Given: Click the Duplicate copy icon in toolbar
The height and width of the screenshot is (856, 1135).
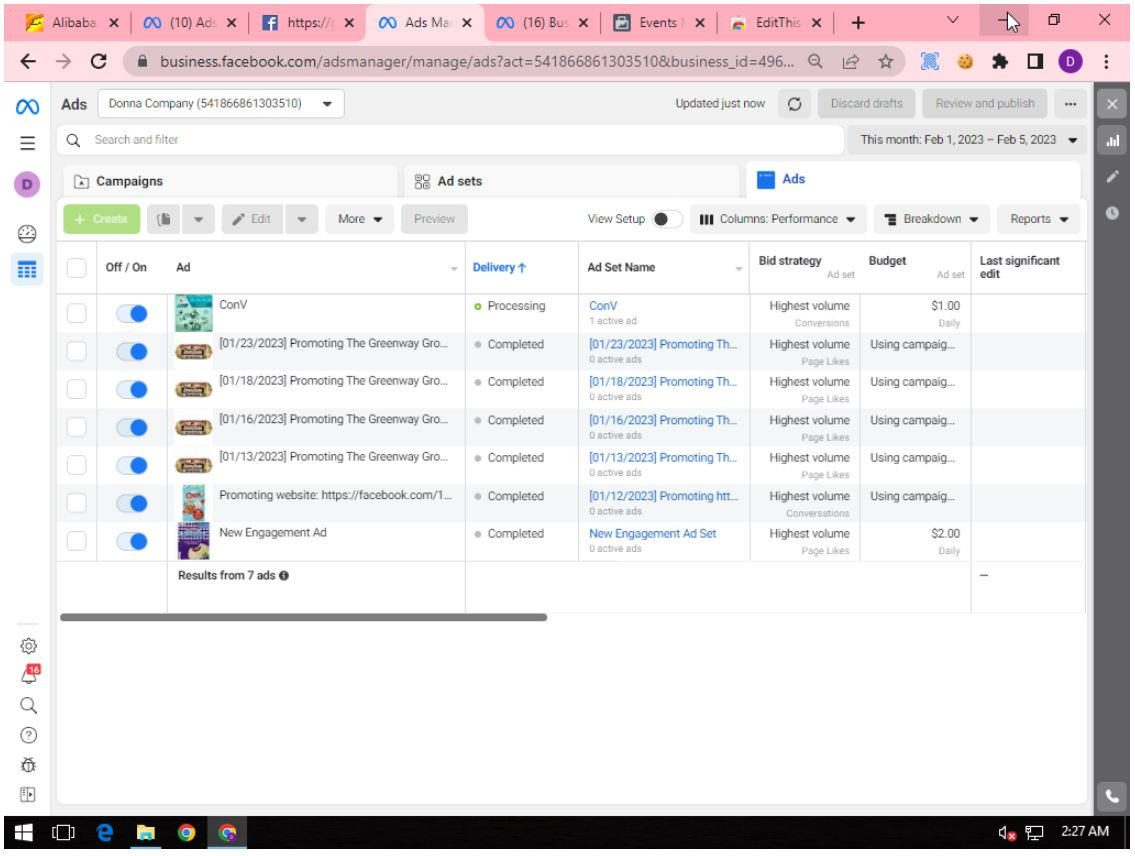Looking at the screenshot, I should (x=164, y=219).
